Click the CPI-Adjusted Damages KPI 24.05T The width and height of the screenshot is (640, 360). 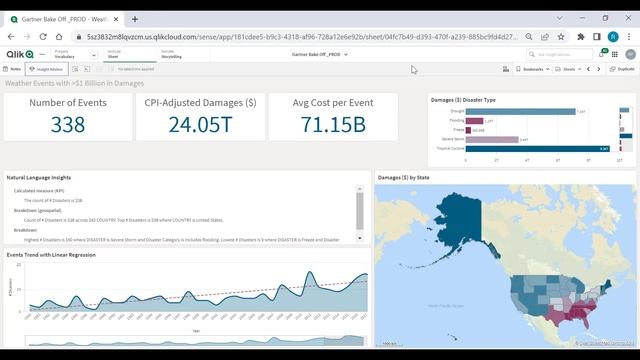coord(200,117)
